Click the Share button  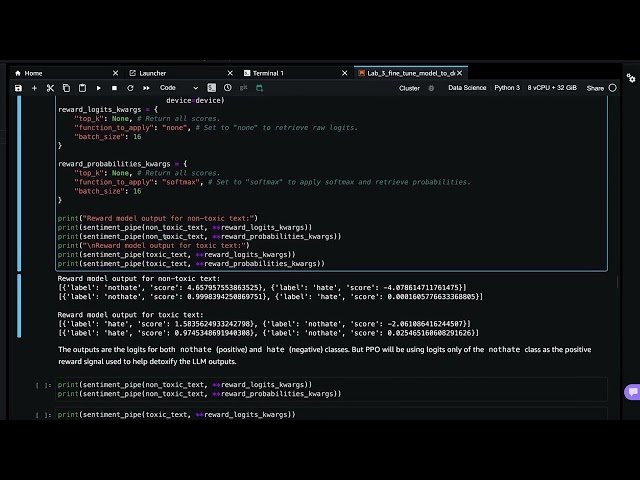[x=595, y=88]
